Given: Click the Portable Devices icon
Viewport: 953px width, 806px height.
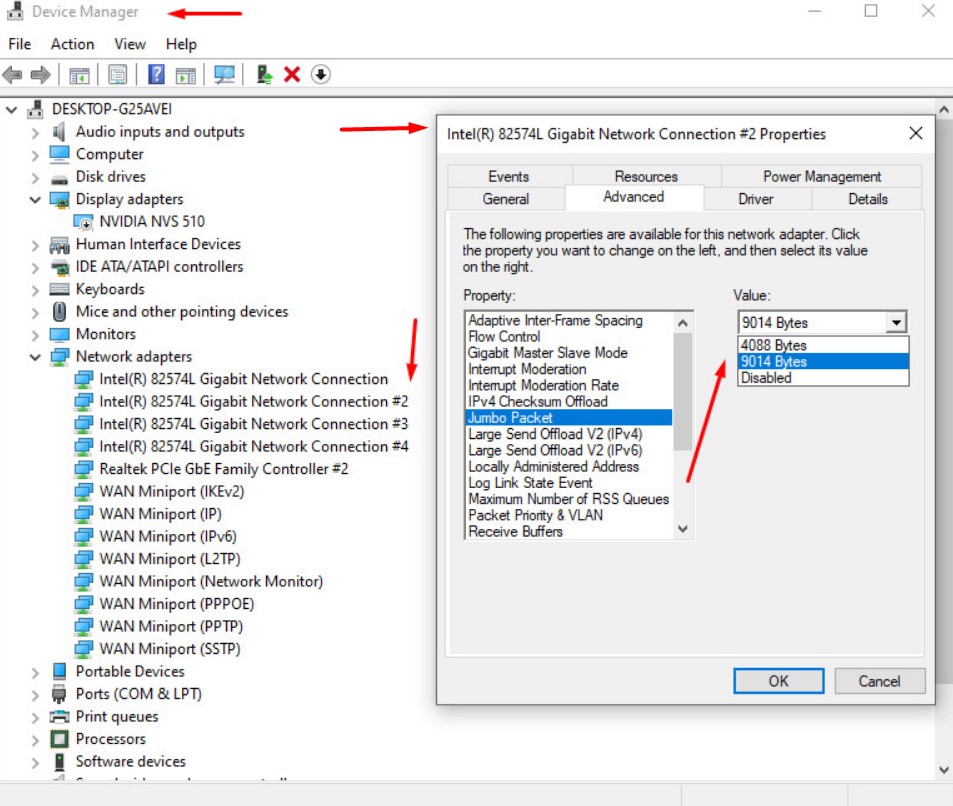Looking at the screenshot, I should click(59, 671).
